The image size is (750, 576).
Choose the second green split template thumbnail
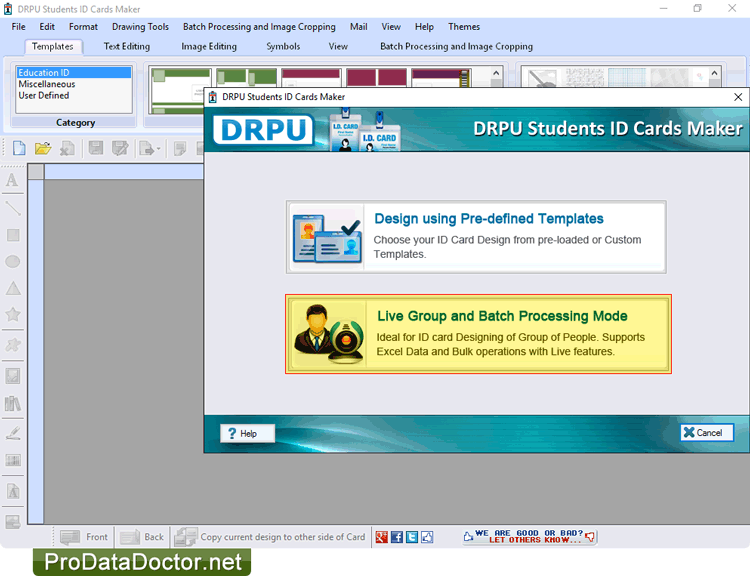point(246,78)
